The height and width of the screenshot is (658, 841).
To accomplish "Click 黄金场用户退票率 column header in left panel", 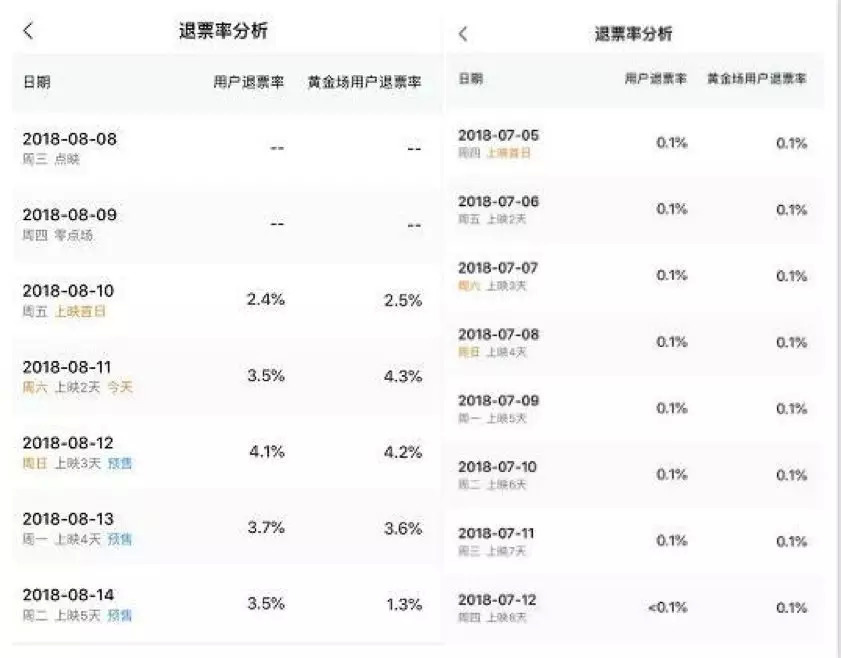I will (x=365, y=83).
